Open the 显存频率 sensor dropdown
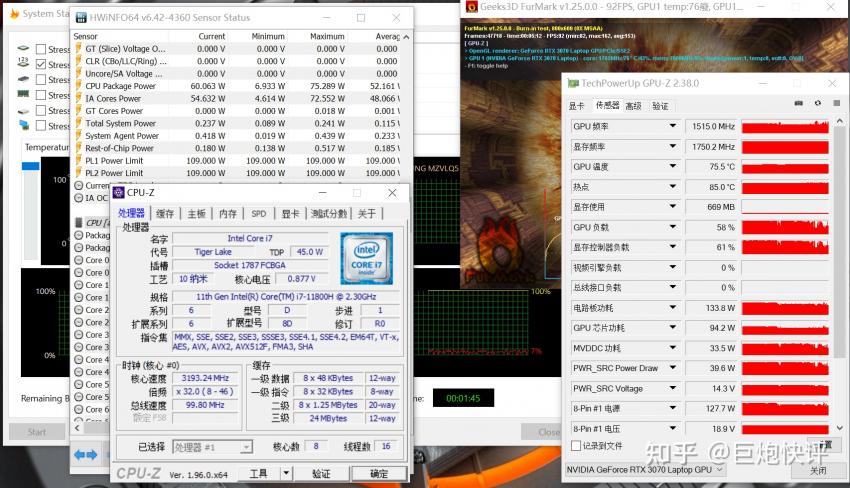The height and width of the screenshot is (488, 850). [673, 146]
